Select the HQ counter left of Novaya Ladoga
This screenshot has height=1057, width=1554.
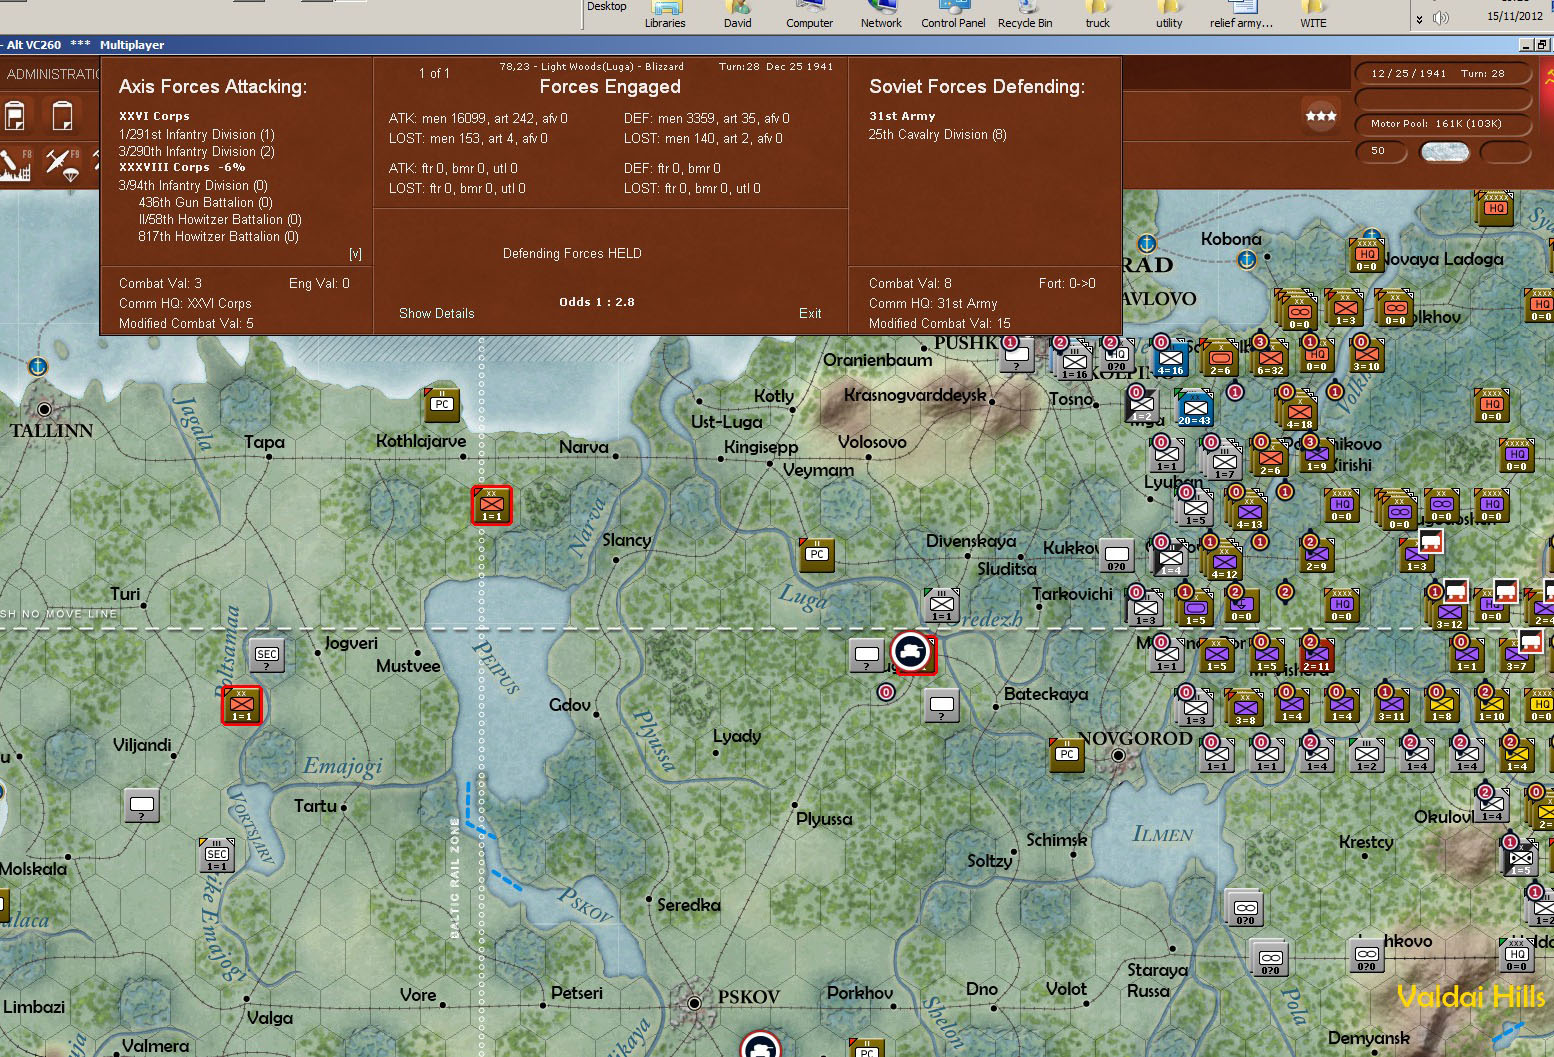pyautogui.click(x=1367, y=255)
